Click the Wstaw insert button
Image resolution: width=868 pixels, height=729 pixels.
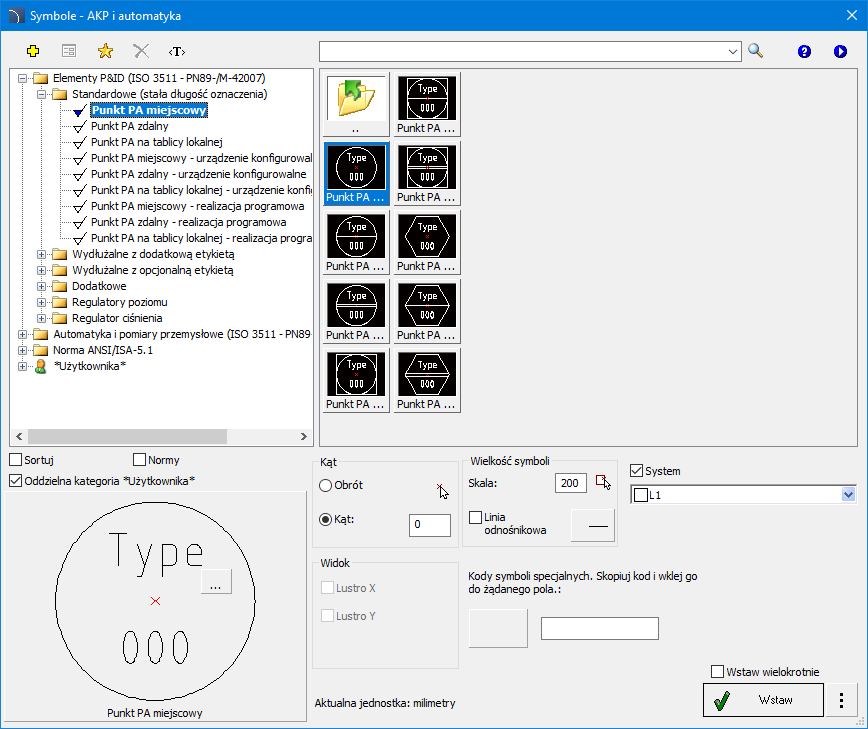coord(764,700)
